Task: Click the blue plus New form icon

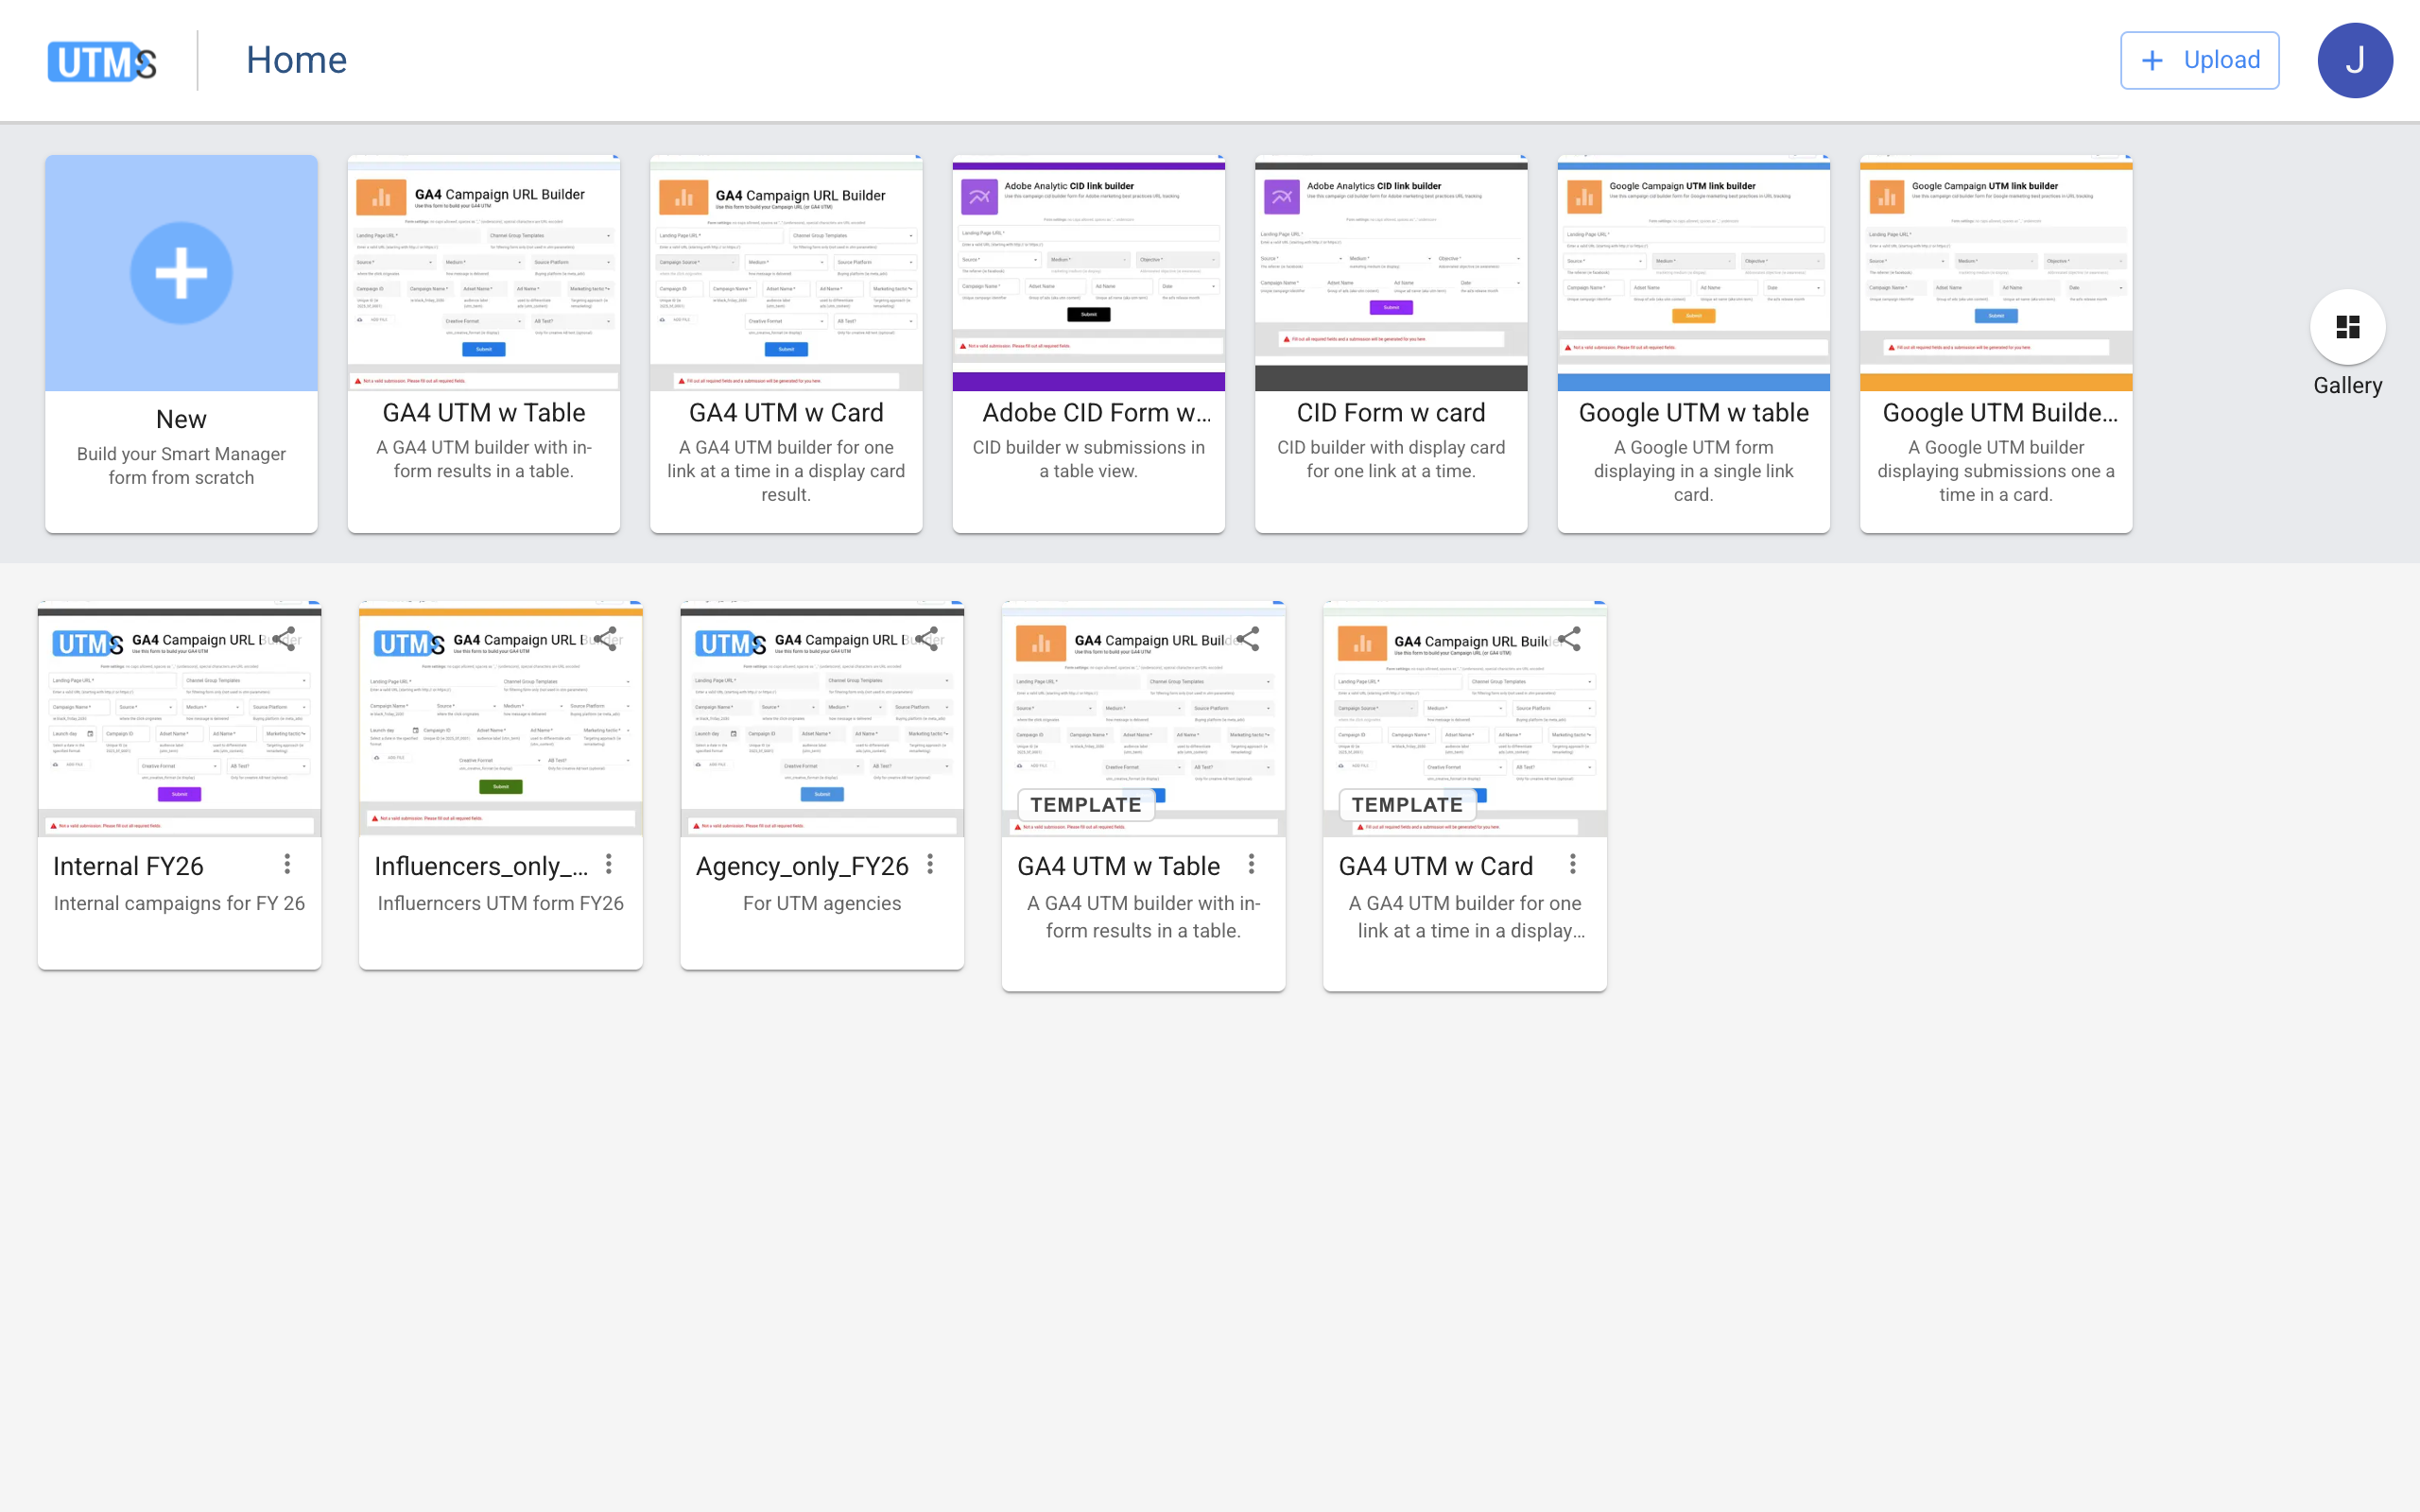Action: pos(181,273)
